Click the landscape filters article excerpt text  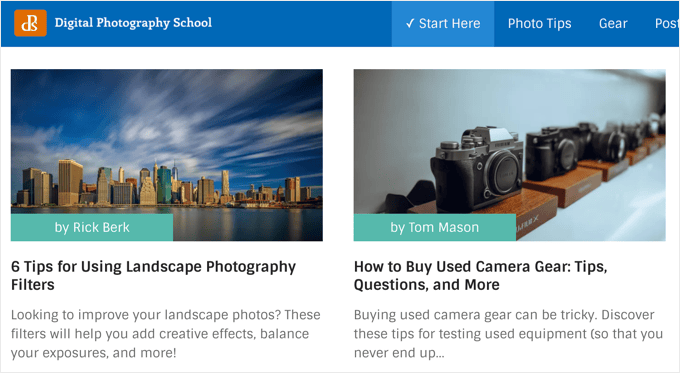coord(166,334)
